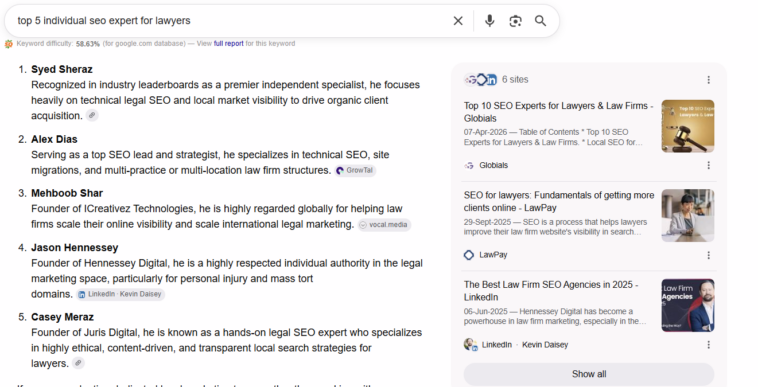The height and width of the screenshot is (387, 758).
Task: Open more options for Globials result
Action: [x=708, y=165]
